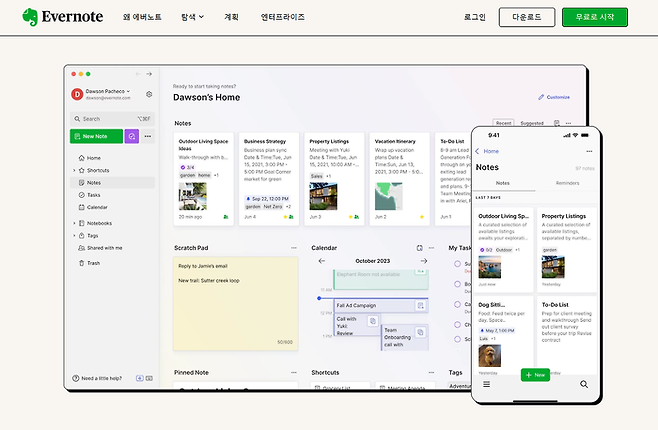This screenshot has height=430, width=658.
Task: Open the Dawson Pacheco account dropdown
Action: 107,91
